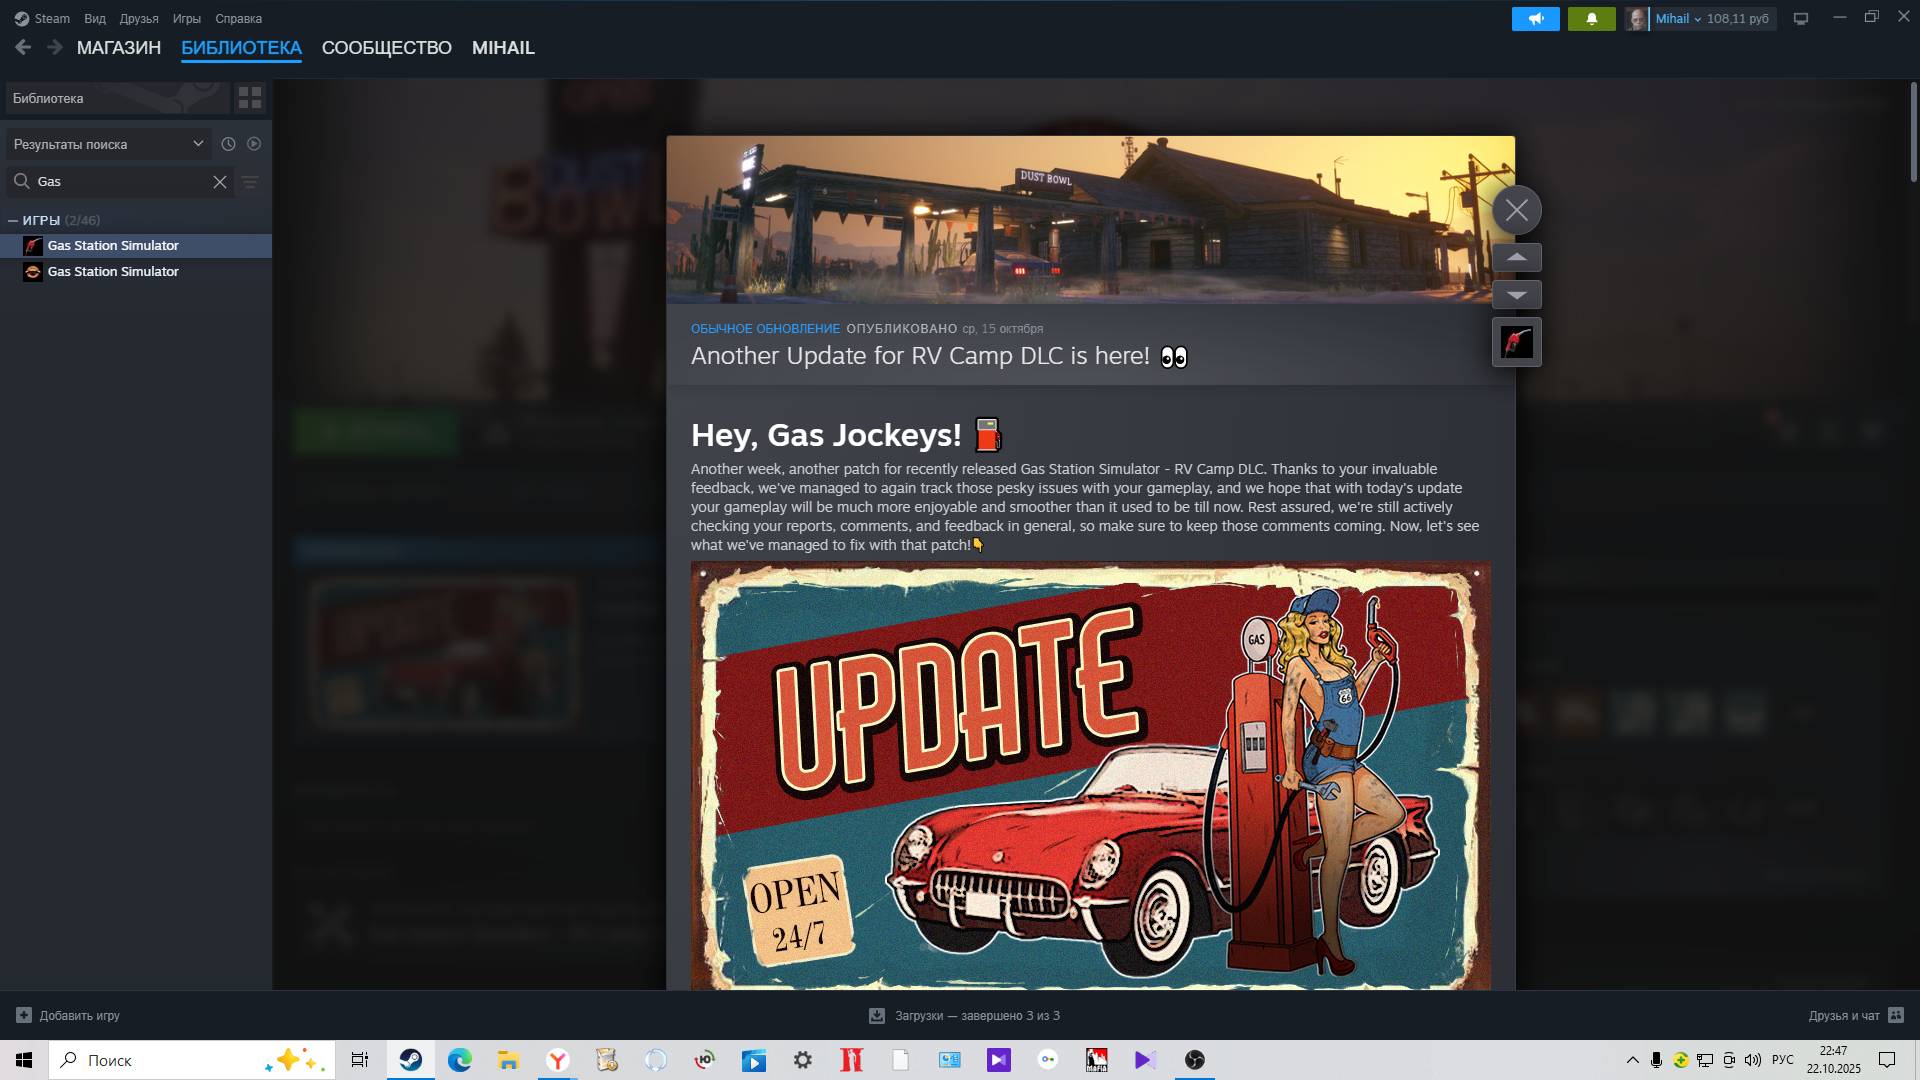Toggle ready-to-play filter icon
Image resolution: width=1920 pixels, height=1080 pixels.
click(x=254, y=144)
